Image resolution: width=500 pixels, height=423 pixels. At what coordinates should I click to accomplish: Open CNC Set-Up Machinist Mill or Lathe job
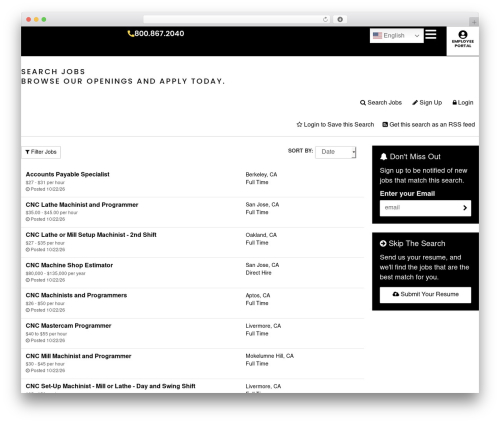(x=110, y=386)
